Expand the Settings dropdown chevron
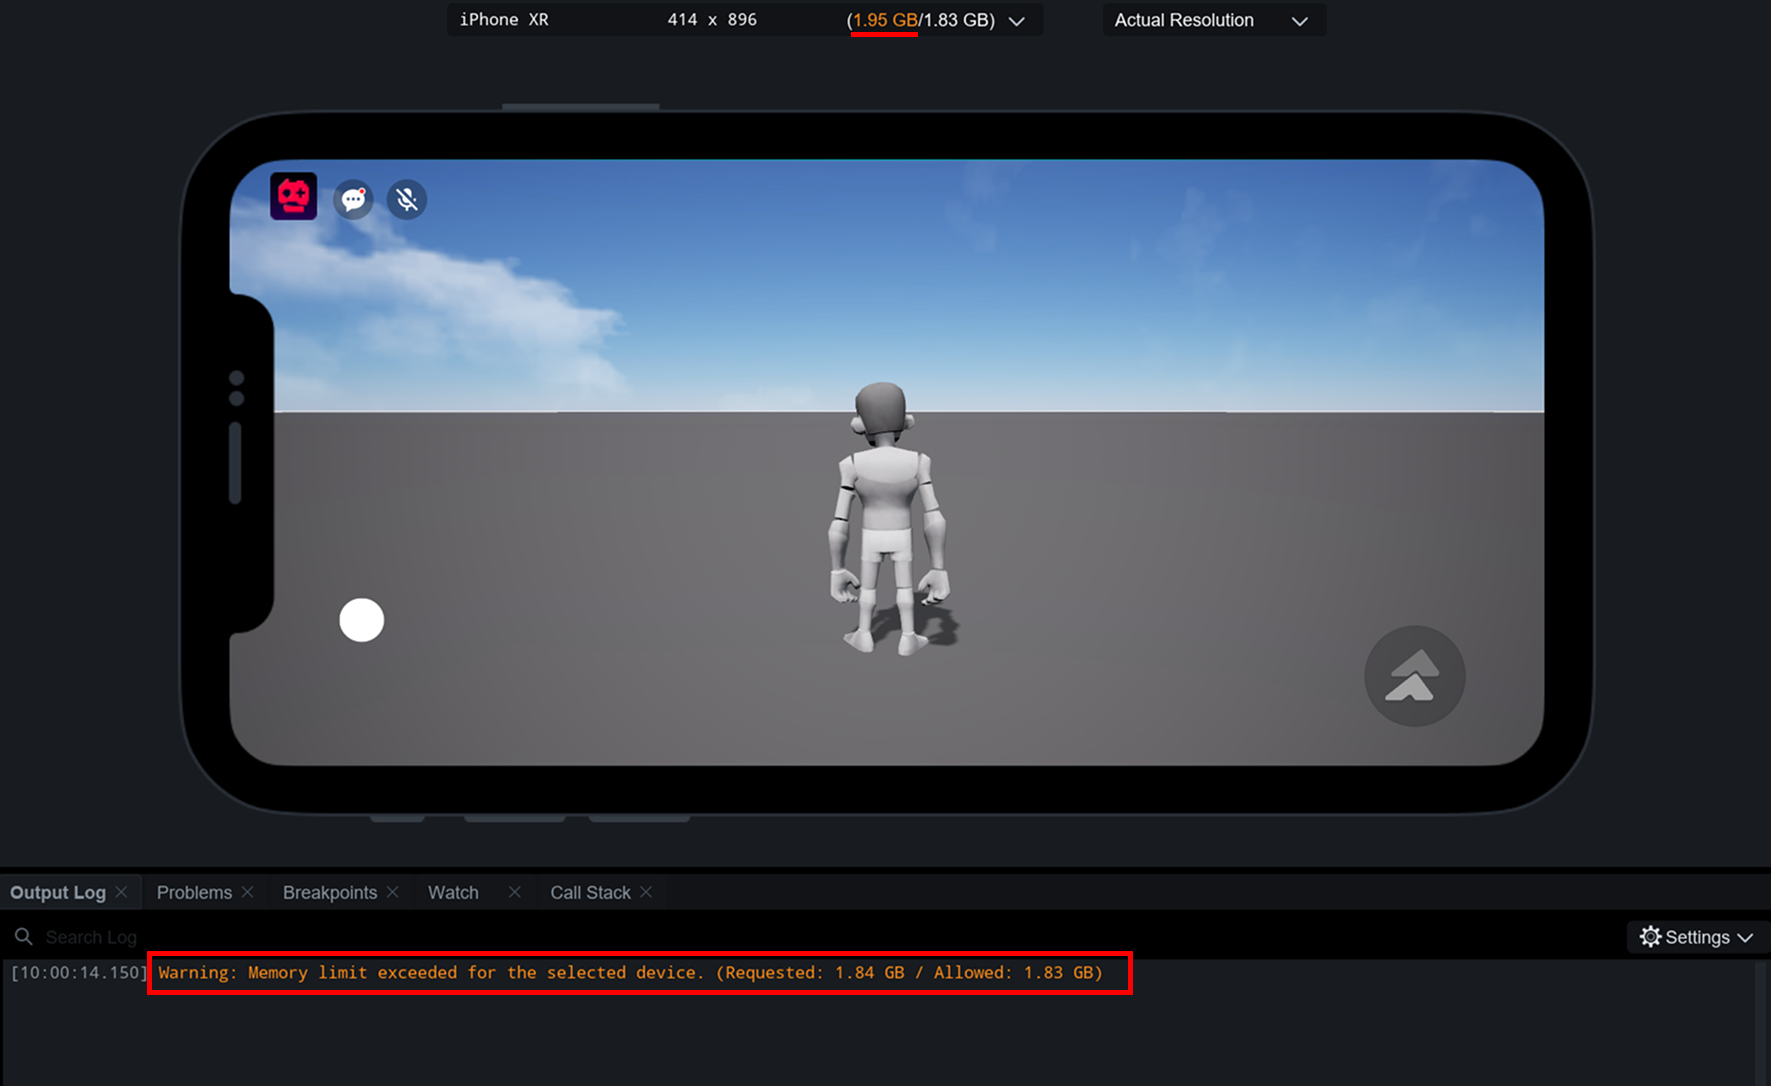The height and width of the screenshot is (1086, 1771). (1745, 938)
